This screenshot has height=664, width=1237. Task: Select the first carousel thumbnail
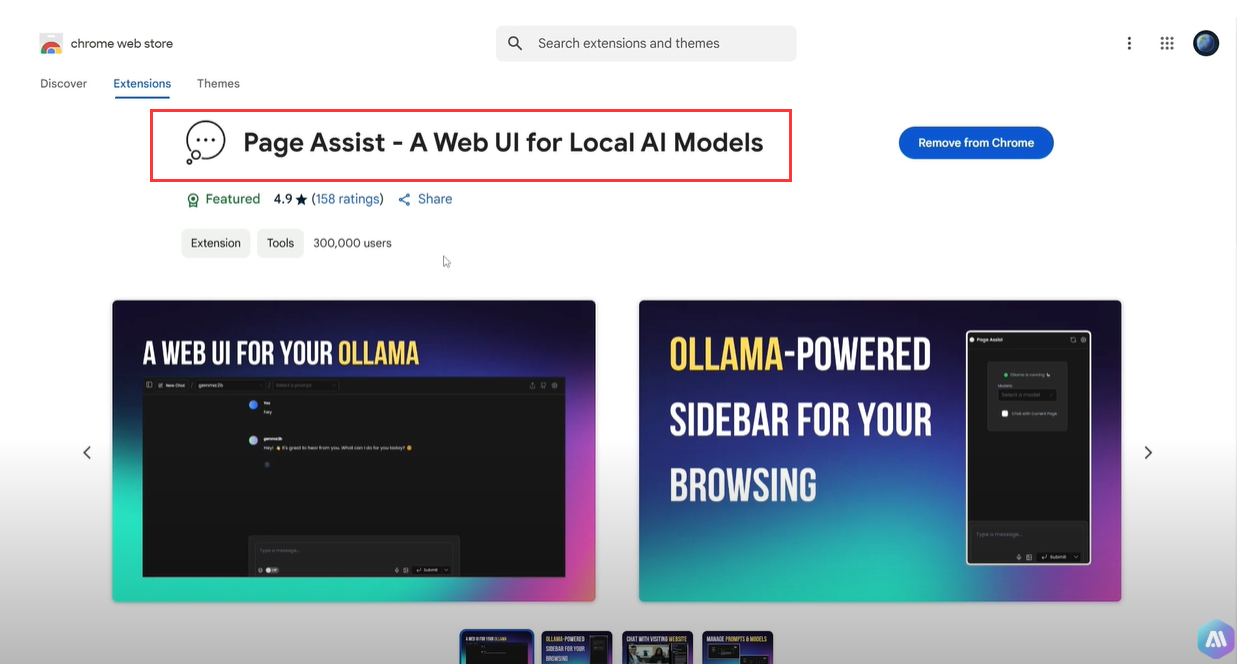click(497, 647)
